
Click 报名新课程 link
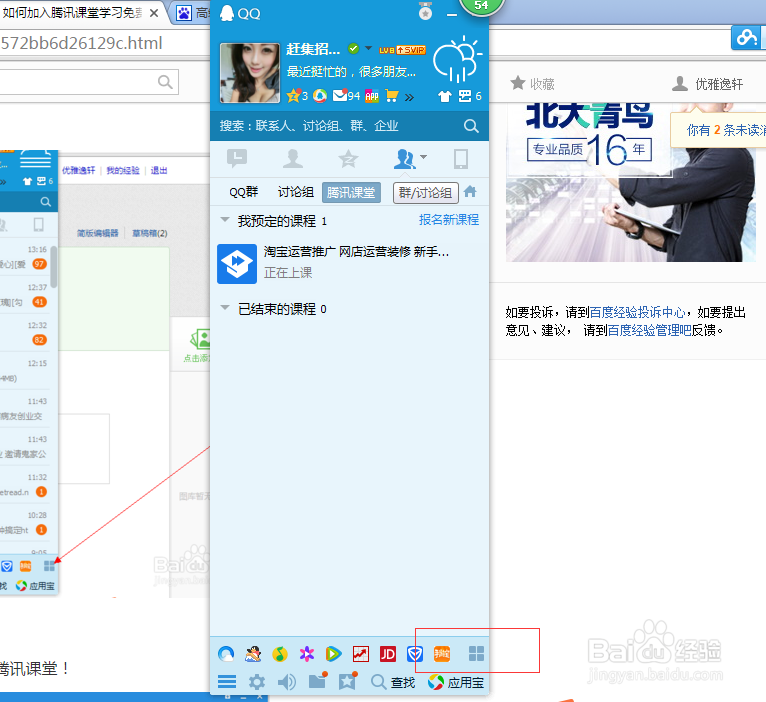[448, 220]
